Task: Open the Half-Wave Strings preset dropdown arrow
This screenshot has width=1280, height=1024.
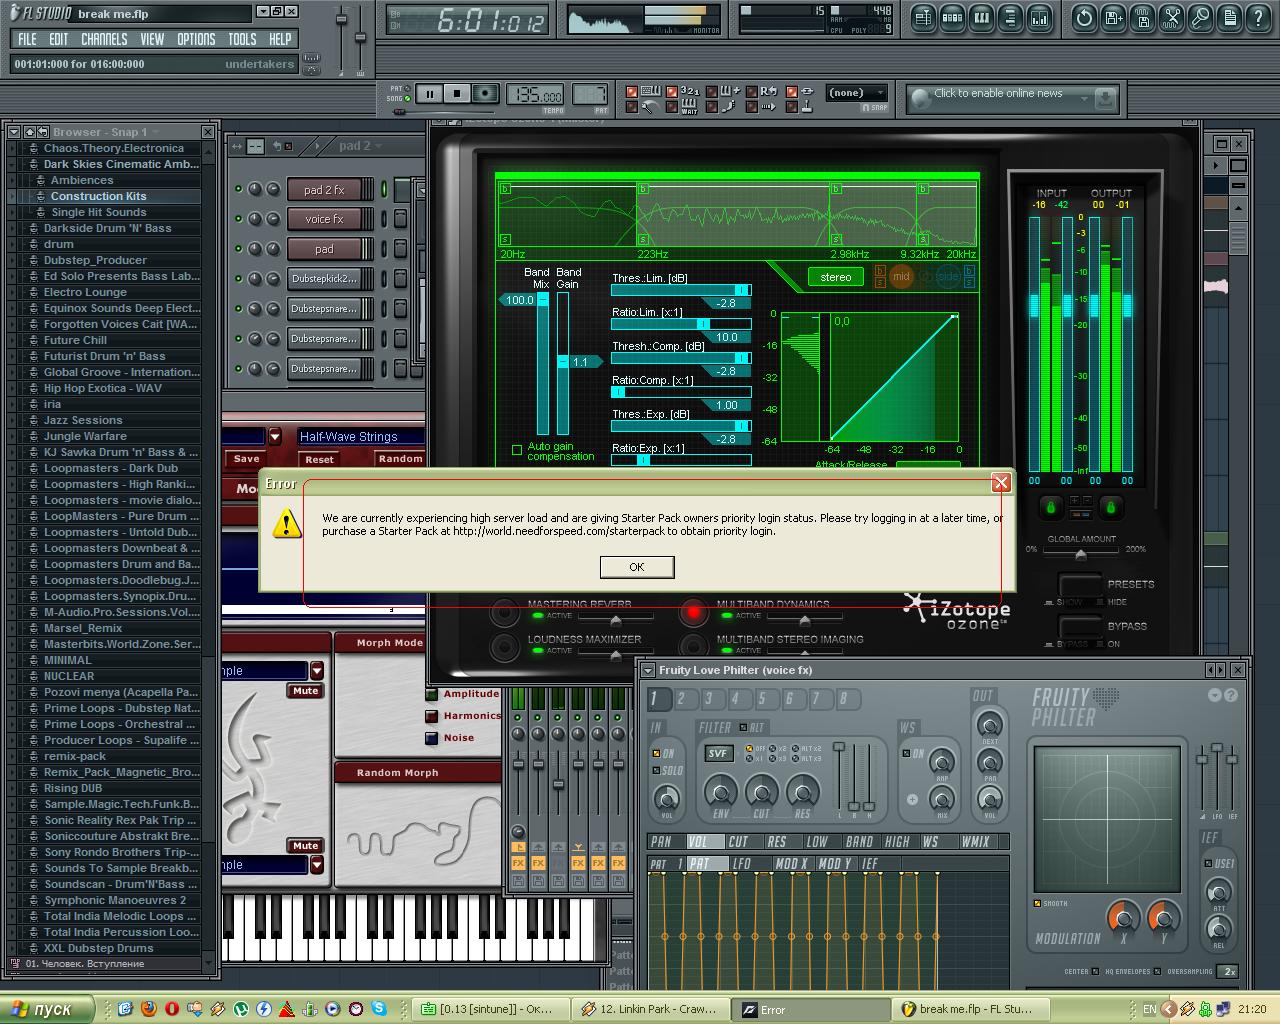Action: click(x=275, y=436)
